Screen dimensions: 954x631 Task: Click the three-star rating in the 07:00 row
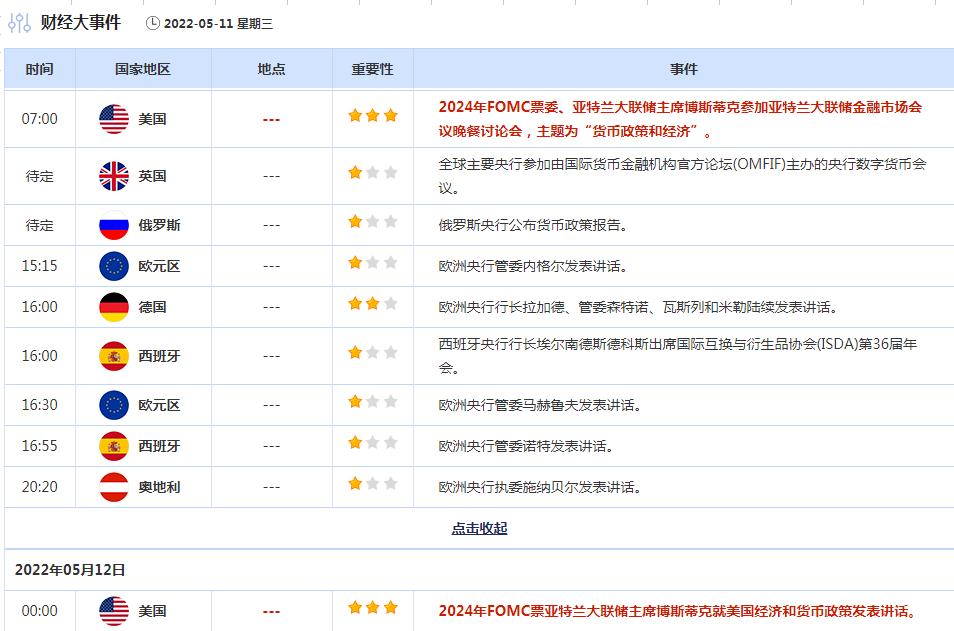(372, 116)
